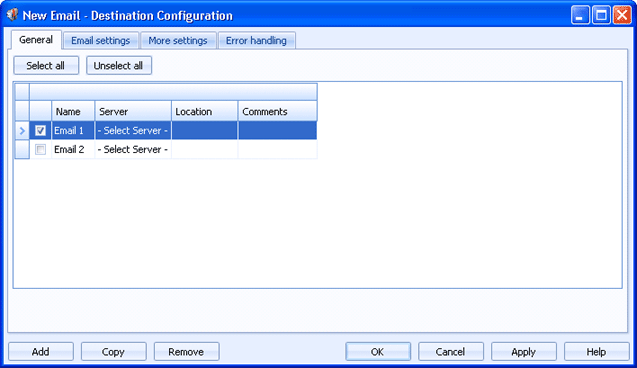Click the row indicator arrow for Email 1
The width and height of the screenshot is (637, 368).
point(22,131)
